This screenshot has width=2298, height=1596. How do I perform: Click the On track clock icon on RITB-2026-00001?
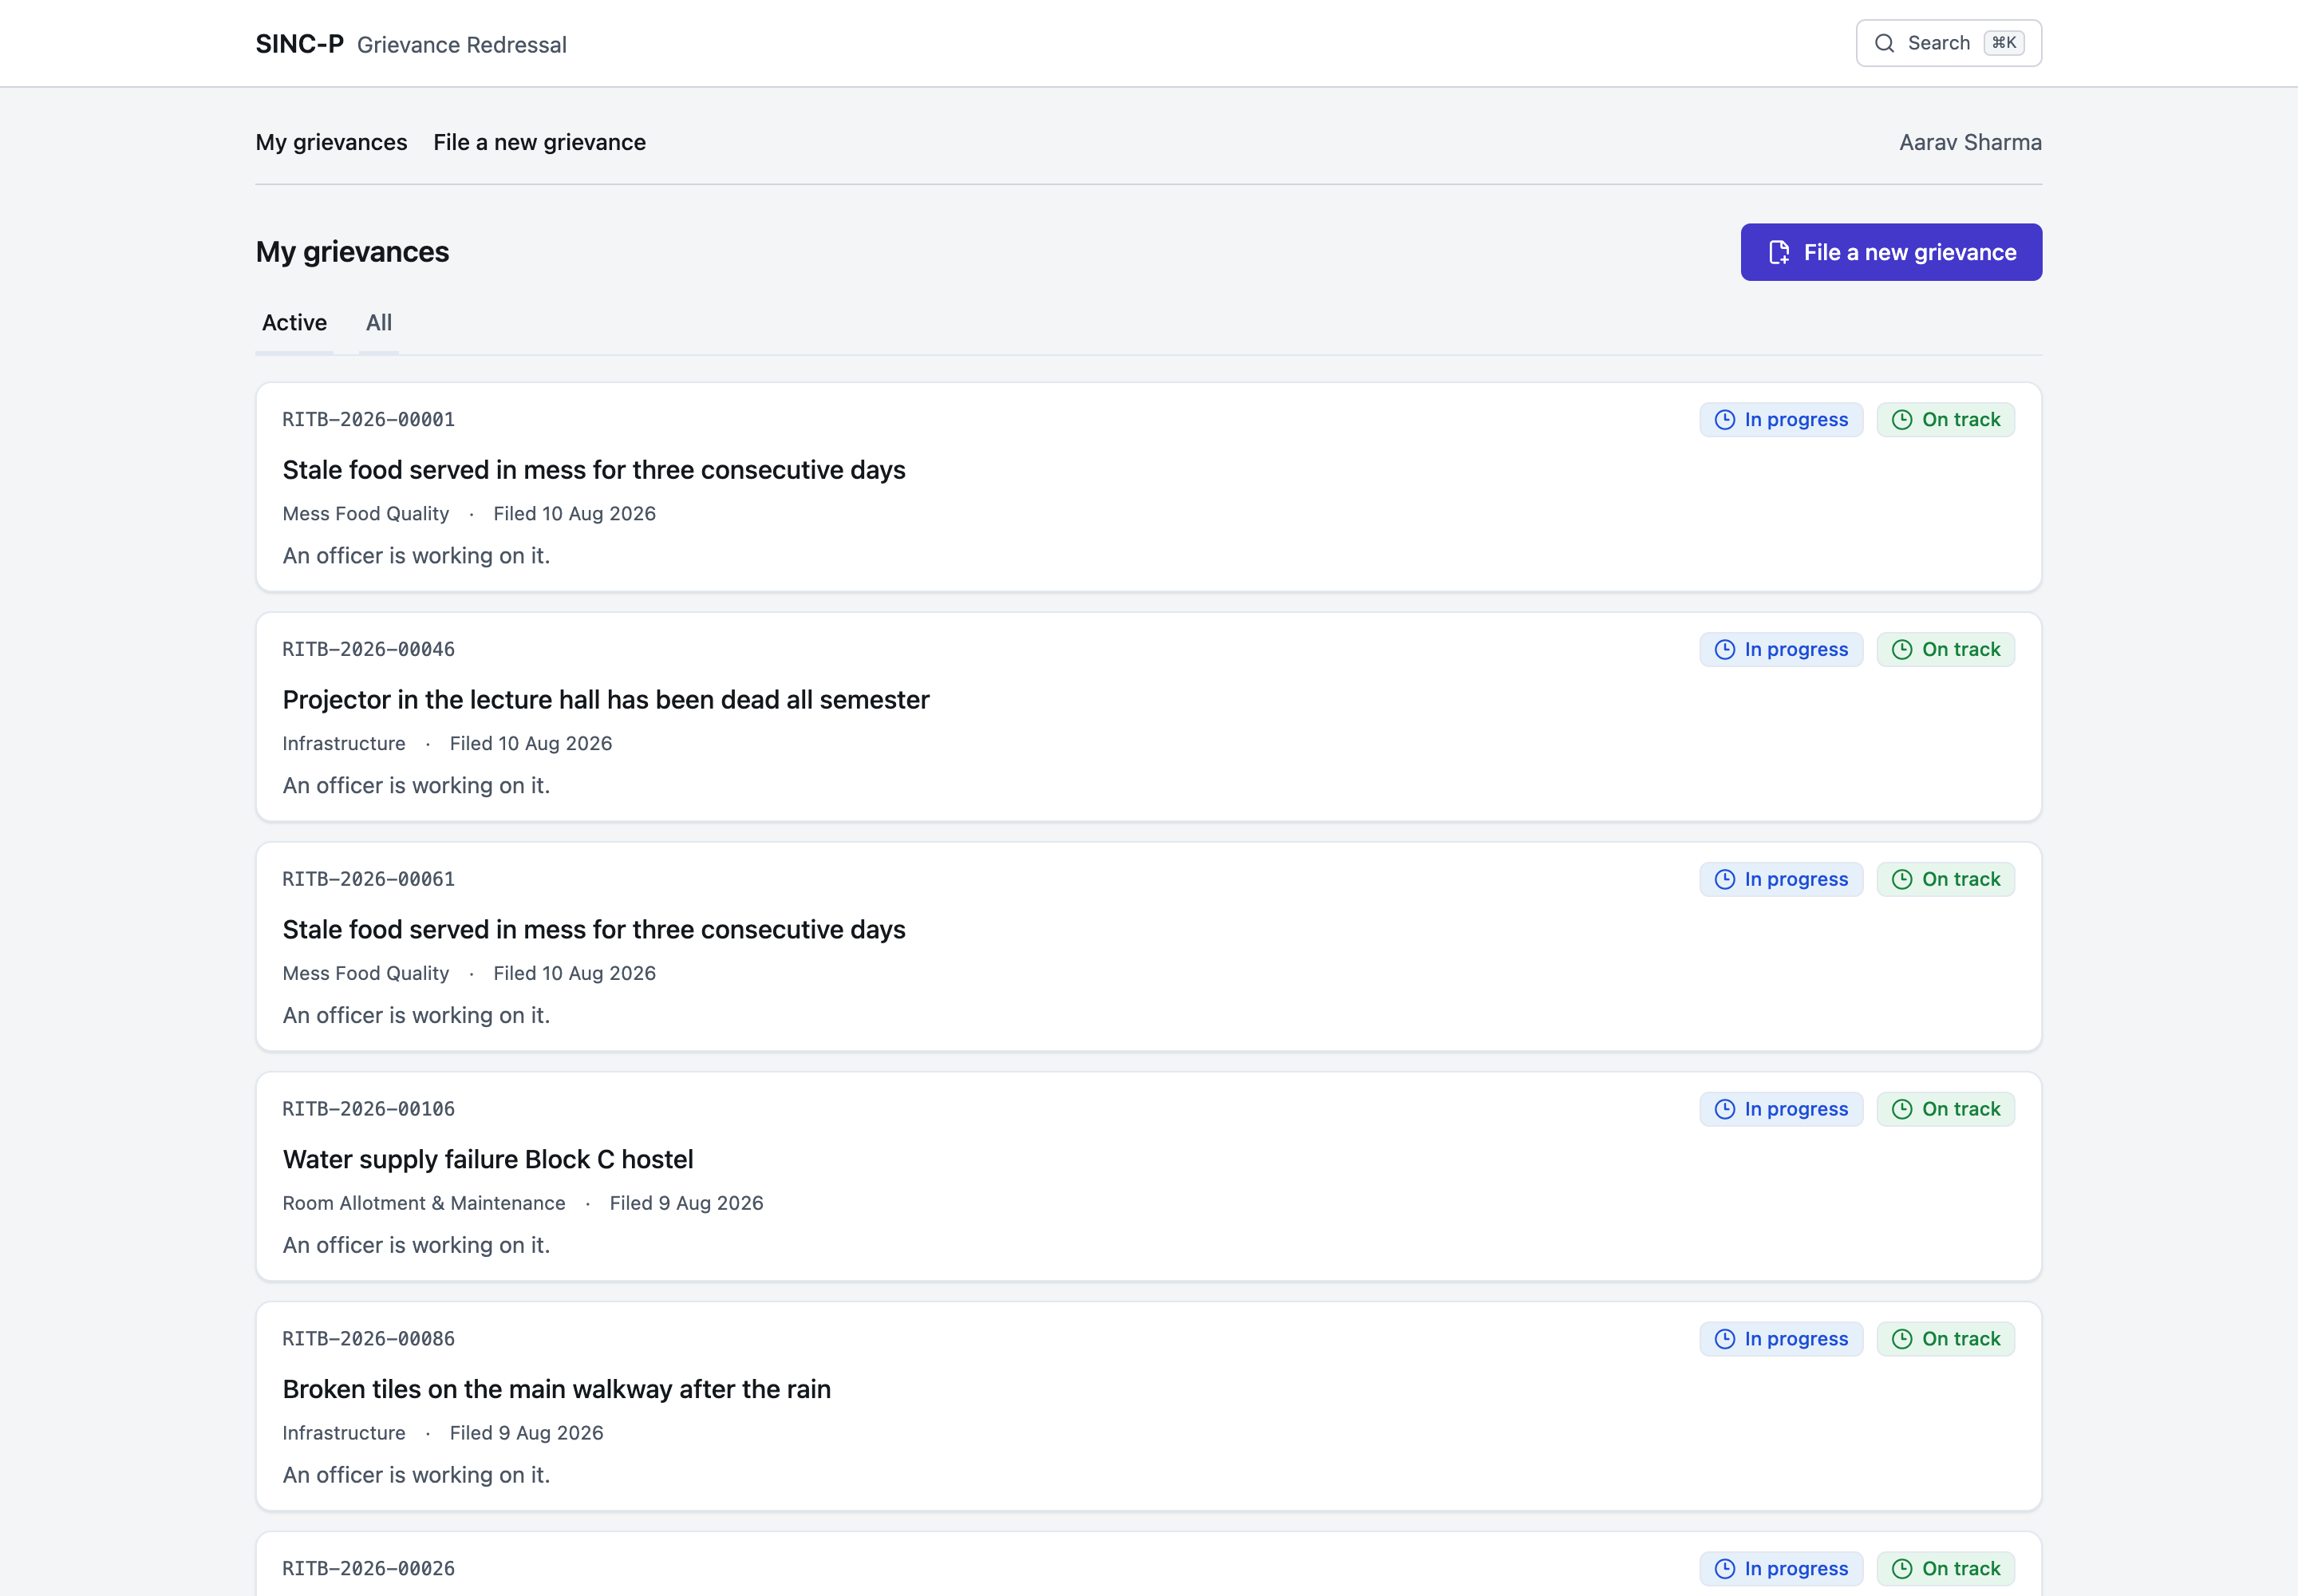1901,420
